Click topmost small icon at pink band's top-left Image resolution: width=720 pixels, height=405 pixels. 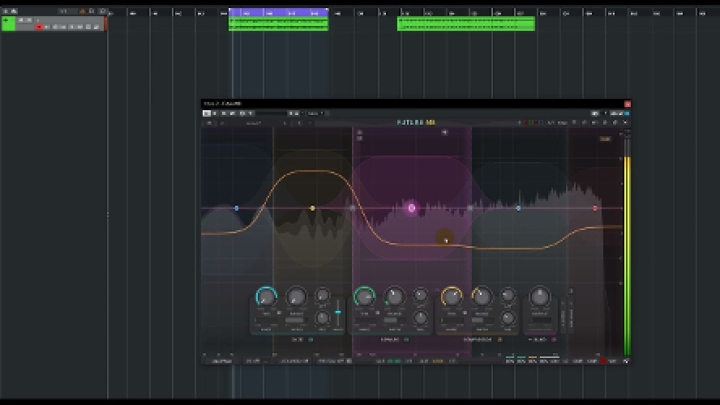coord(360,132)
